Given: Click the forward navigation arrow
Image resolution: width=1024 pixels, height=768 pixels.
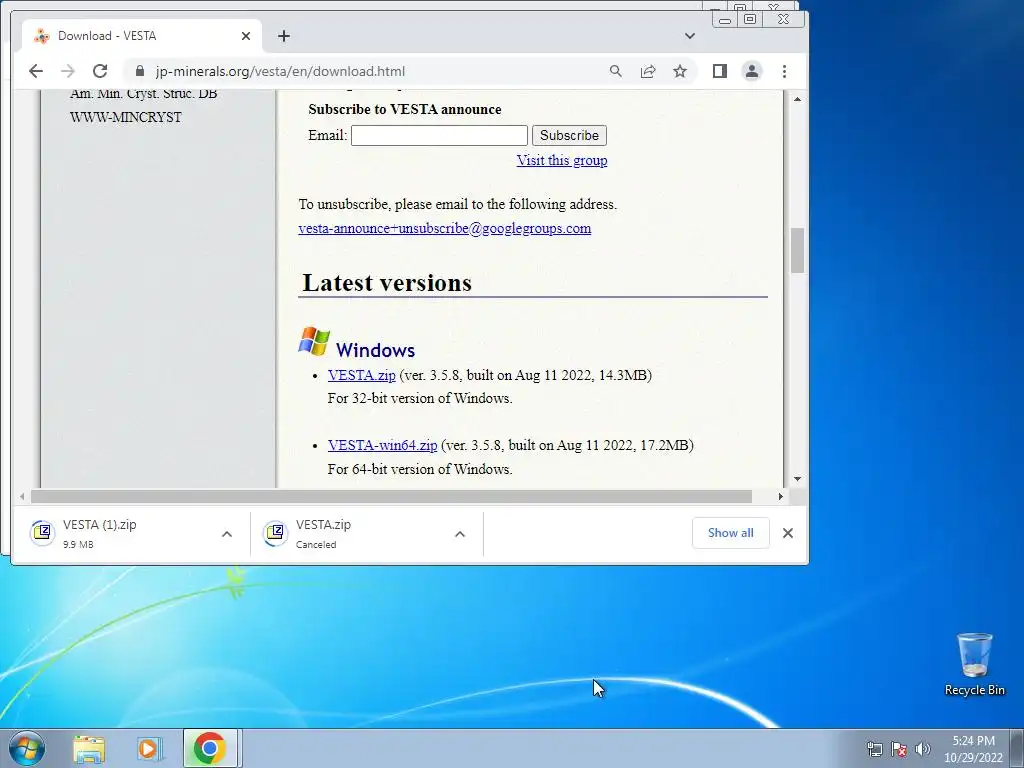Looking at the screenshot, I should [x=67, y=71].
